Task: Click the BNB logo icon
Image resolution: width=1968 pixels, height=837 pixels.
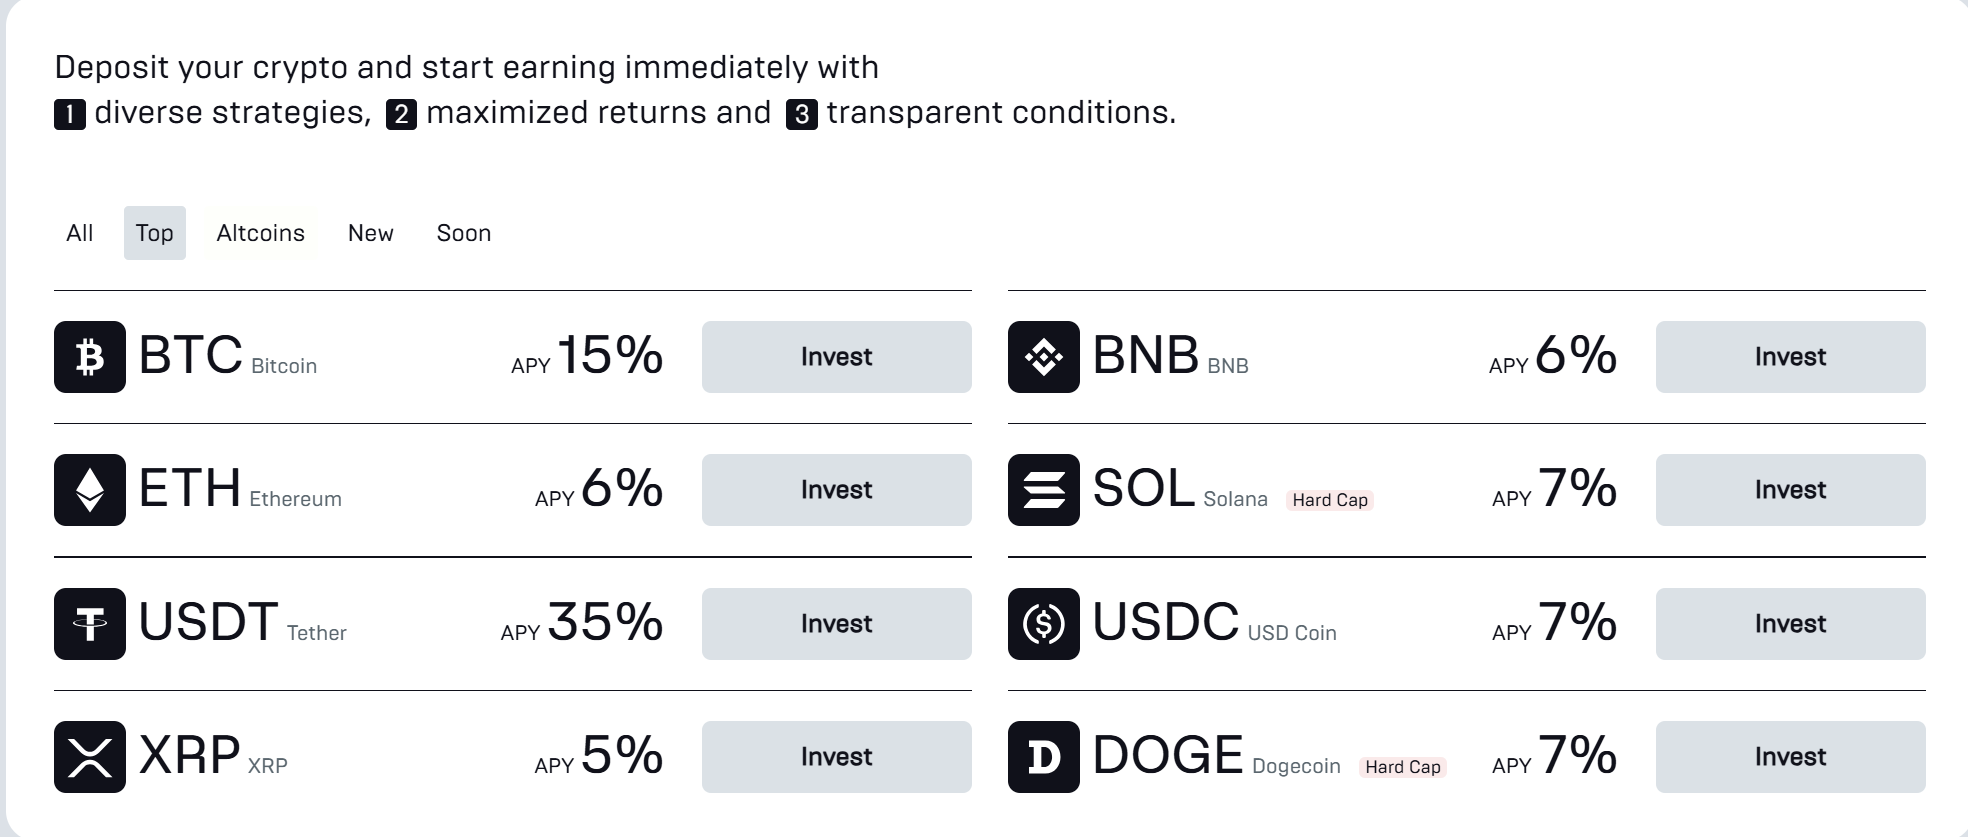Action: click(x=1044, y=357)
